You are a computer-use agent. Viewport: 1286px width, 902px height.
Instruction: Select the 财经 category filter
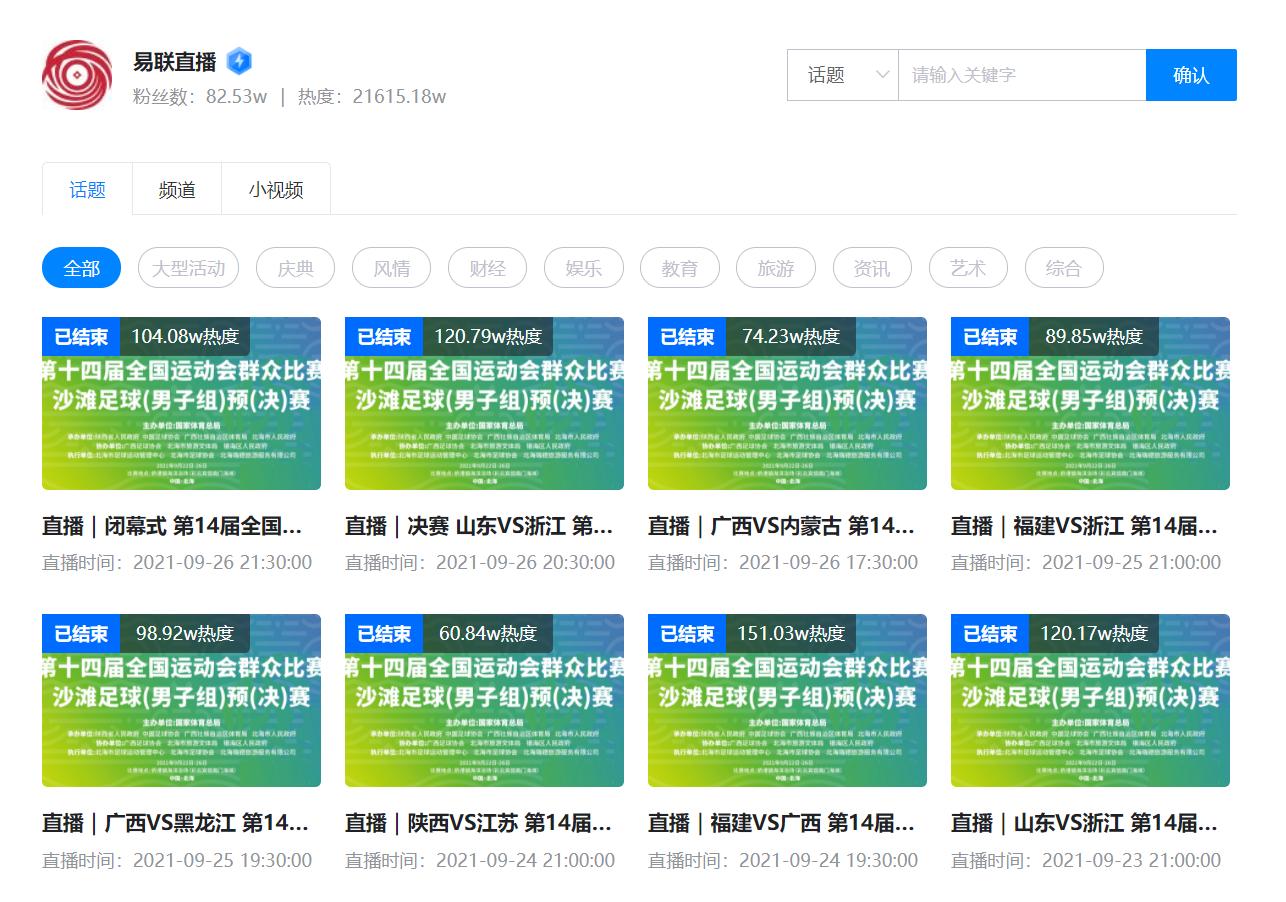487,267
